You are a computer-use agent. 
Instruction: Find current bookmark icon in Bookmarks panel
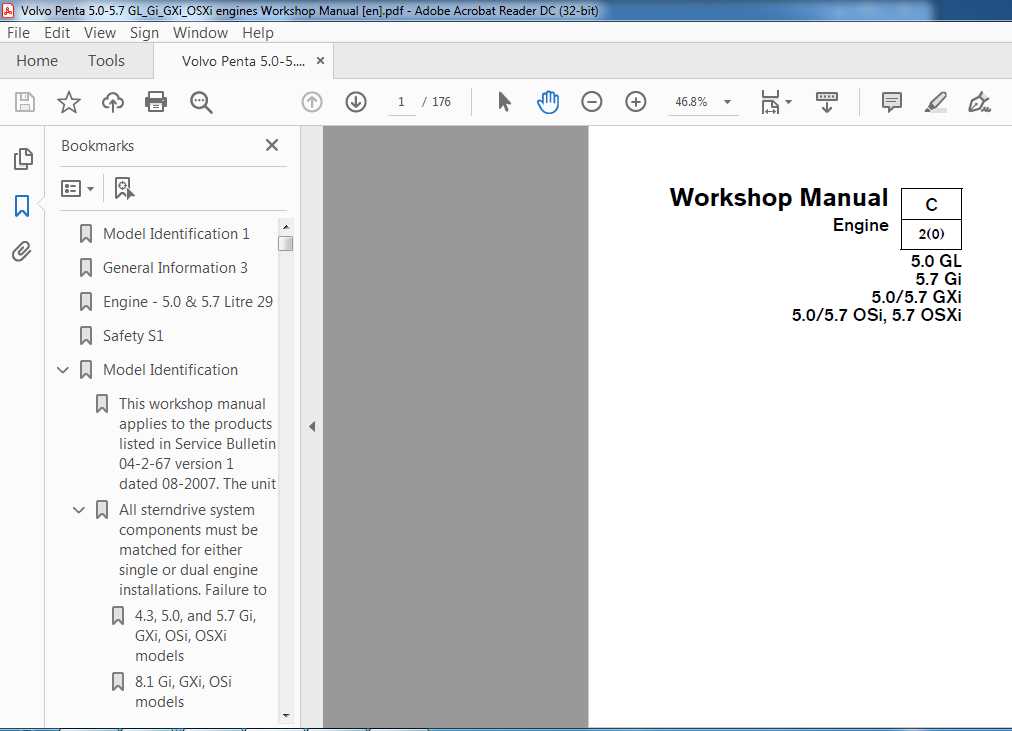pos(124,188)
